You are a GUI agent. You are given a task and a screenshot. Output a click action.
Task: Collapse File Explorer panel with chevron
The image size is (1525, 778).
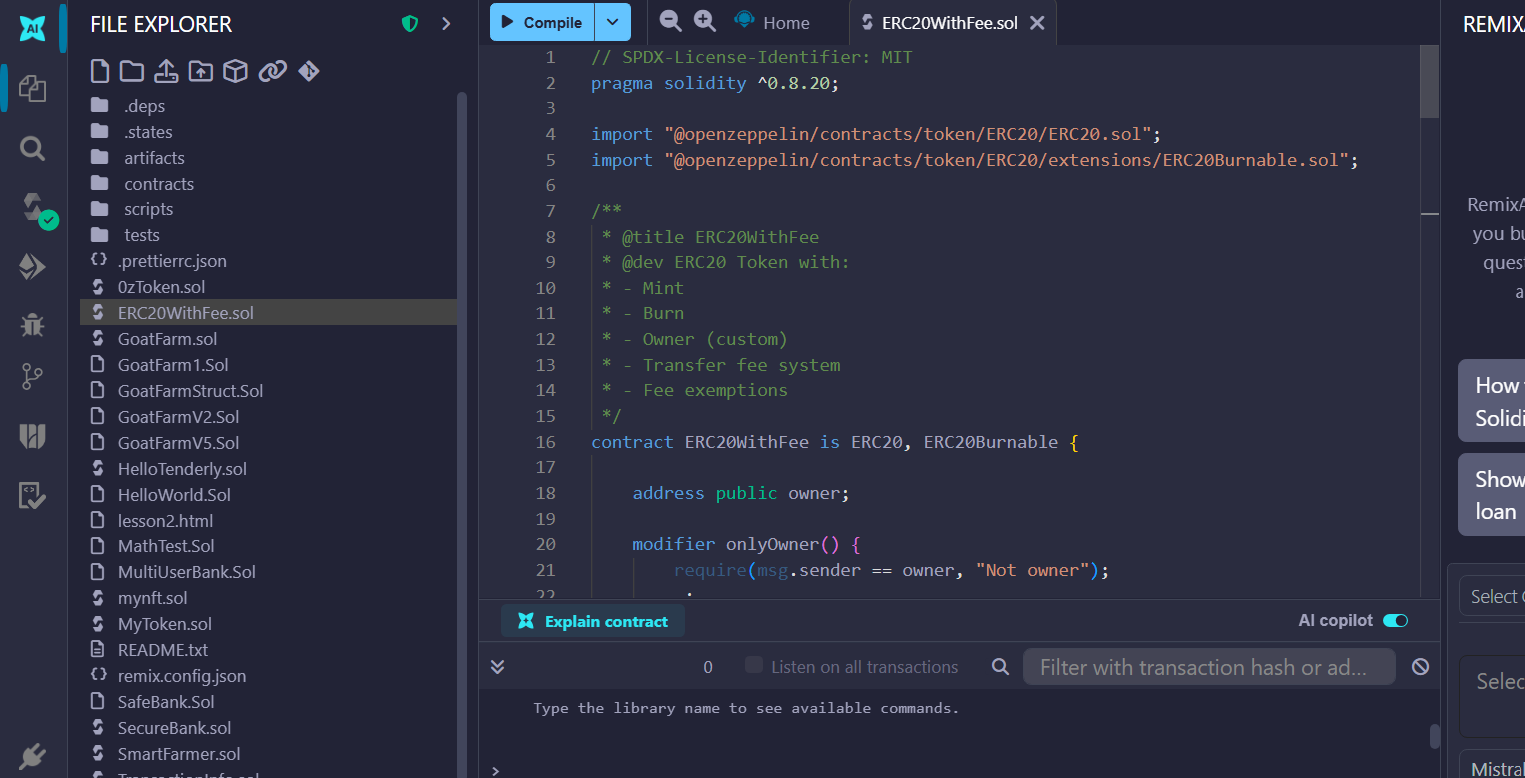pyautogui.click(x=446, y=24)
